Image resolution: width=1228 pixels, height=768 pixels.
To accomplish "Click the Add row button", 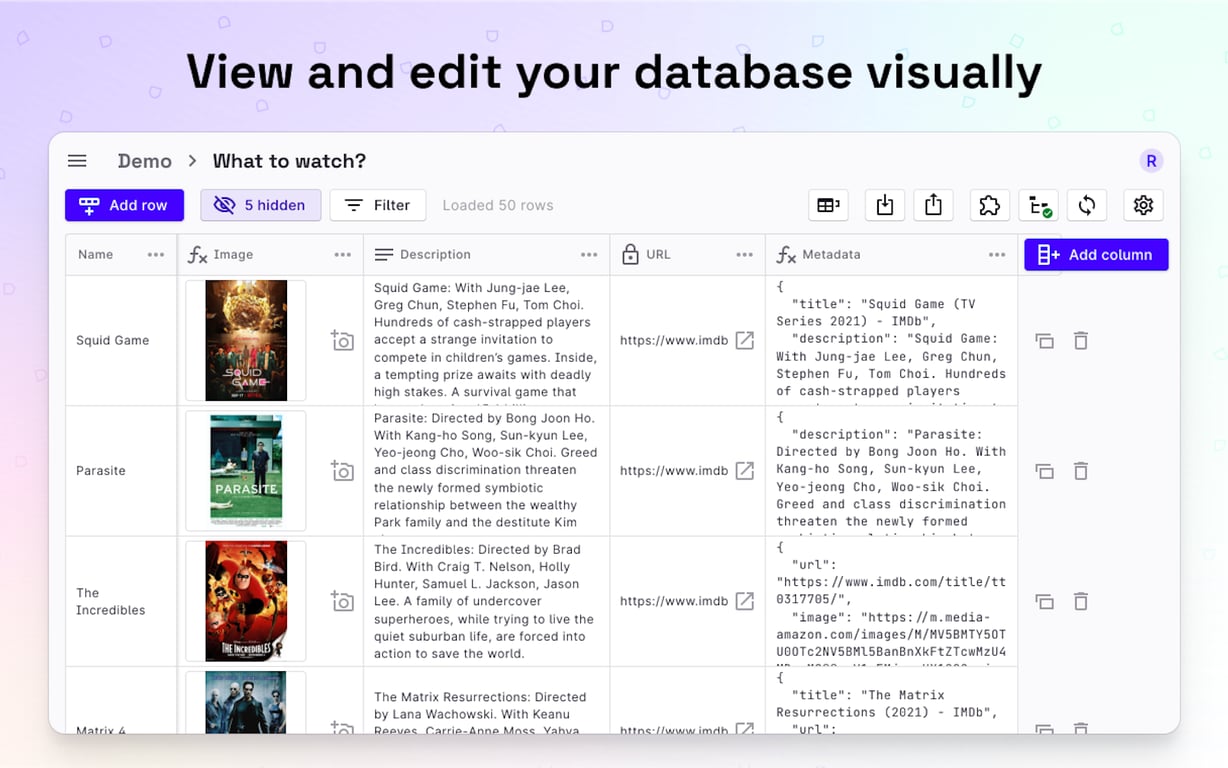I will [x=125, y=205].
